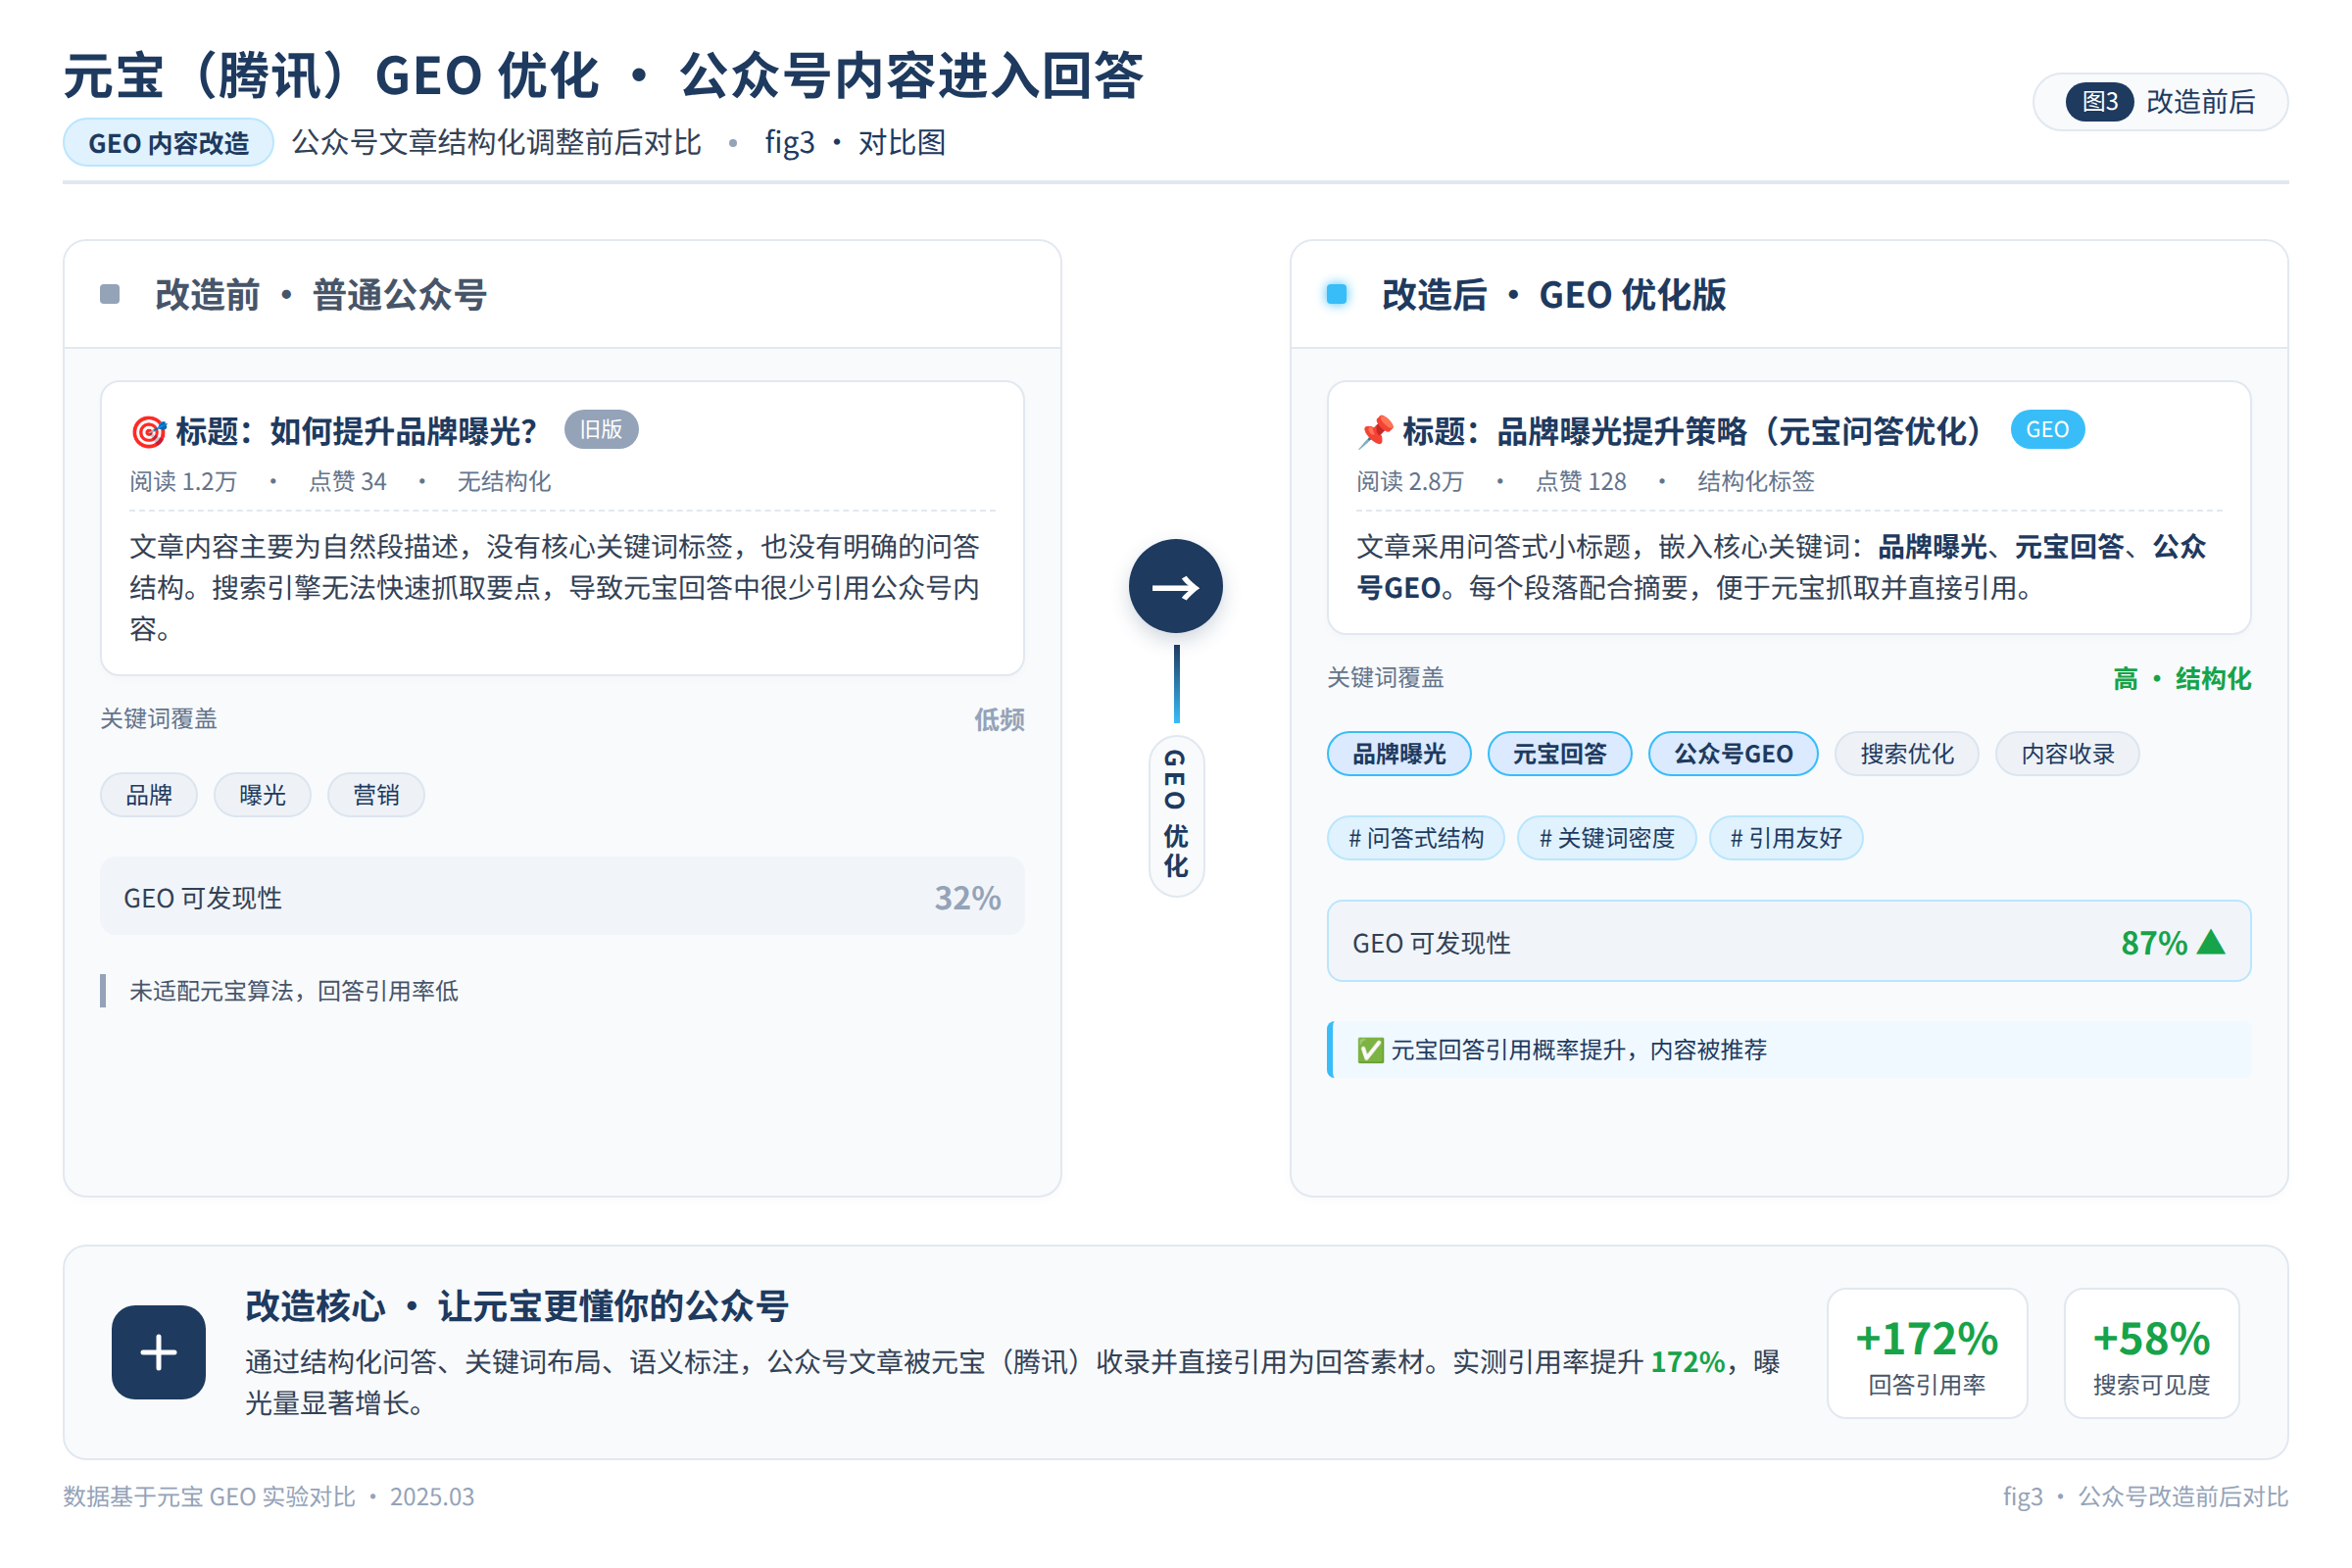Click the +58% 搜索可见度 stat card
The height and width of the screenshot is (1568, 2352).
[2151, 1353]
